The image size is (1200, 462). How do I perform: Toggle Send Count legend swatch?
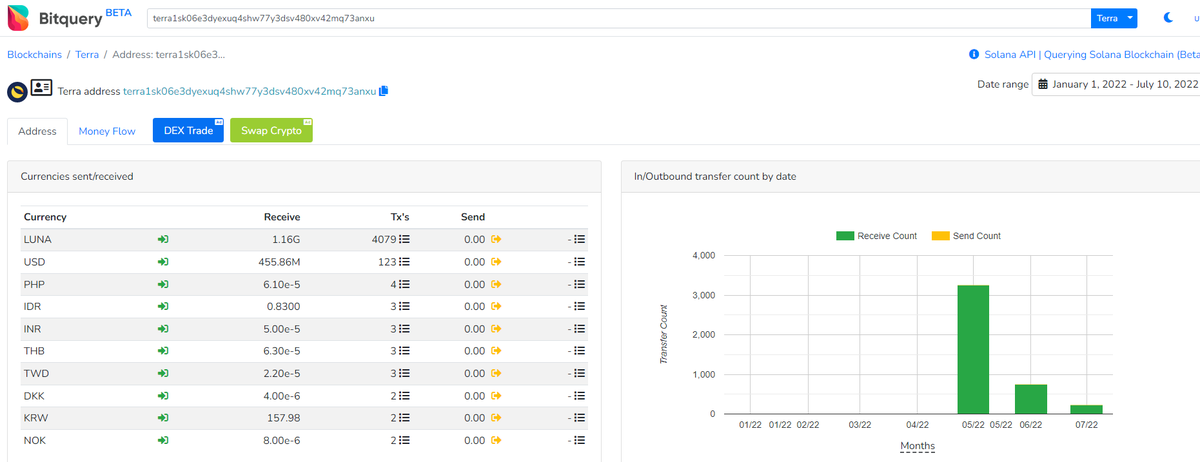click(940, 236)
